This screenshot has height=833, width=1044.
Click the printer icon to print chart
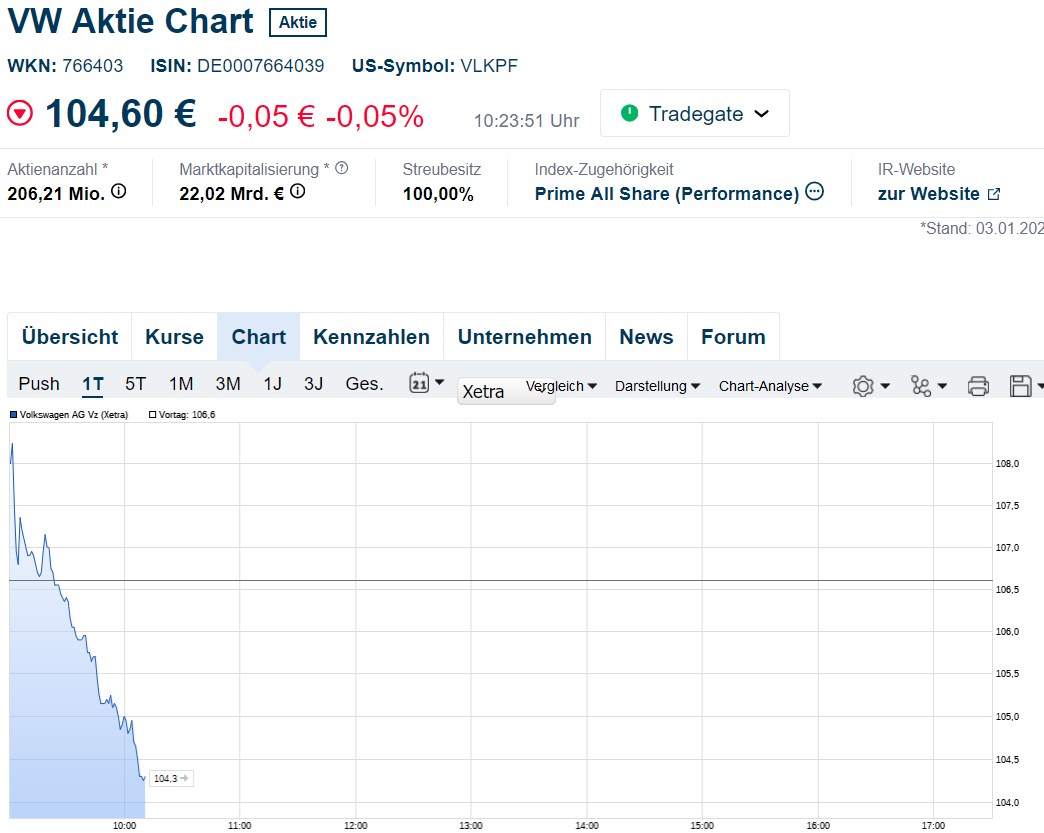pos(978,386)
